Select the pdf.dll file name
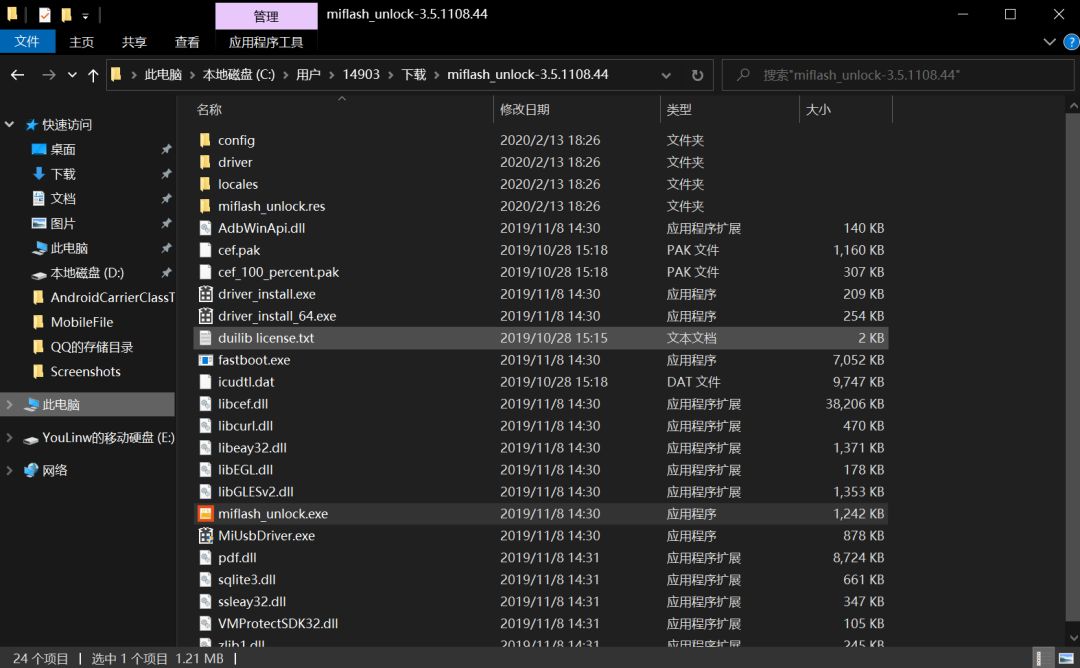Image resolution: width=1080 pixels, height=668 pixels. (x=237, y=558)
